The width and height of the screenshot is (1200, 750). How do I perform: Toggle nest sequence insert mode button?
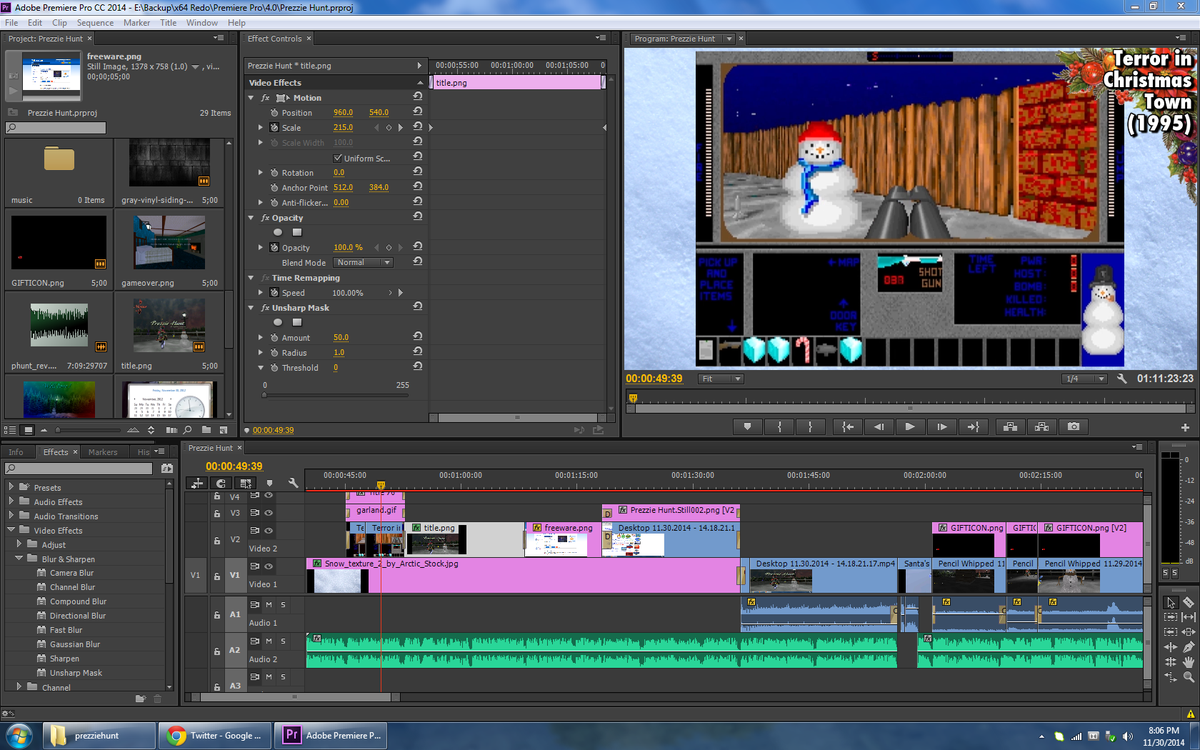click(x=197, y=483)
